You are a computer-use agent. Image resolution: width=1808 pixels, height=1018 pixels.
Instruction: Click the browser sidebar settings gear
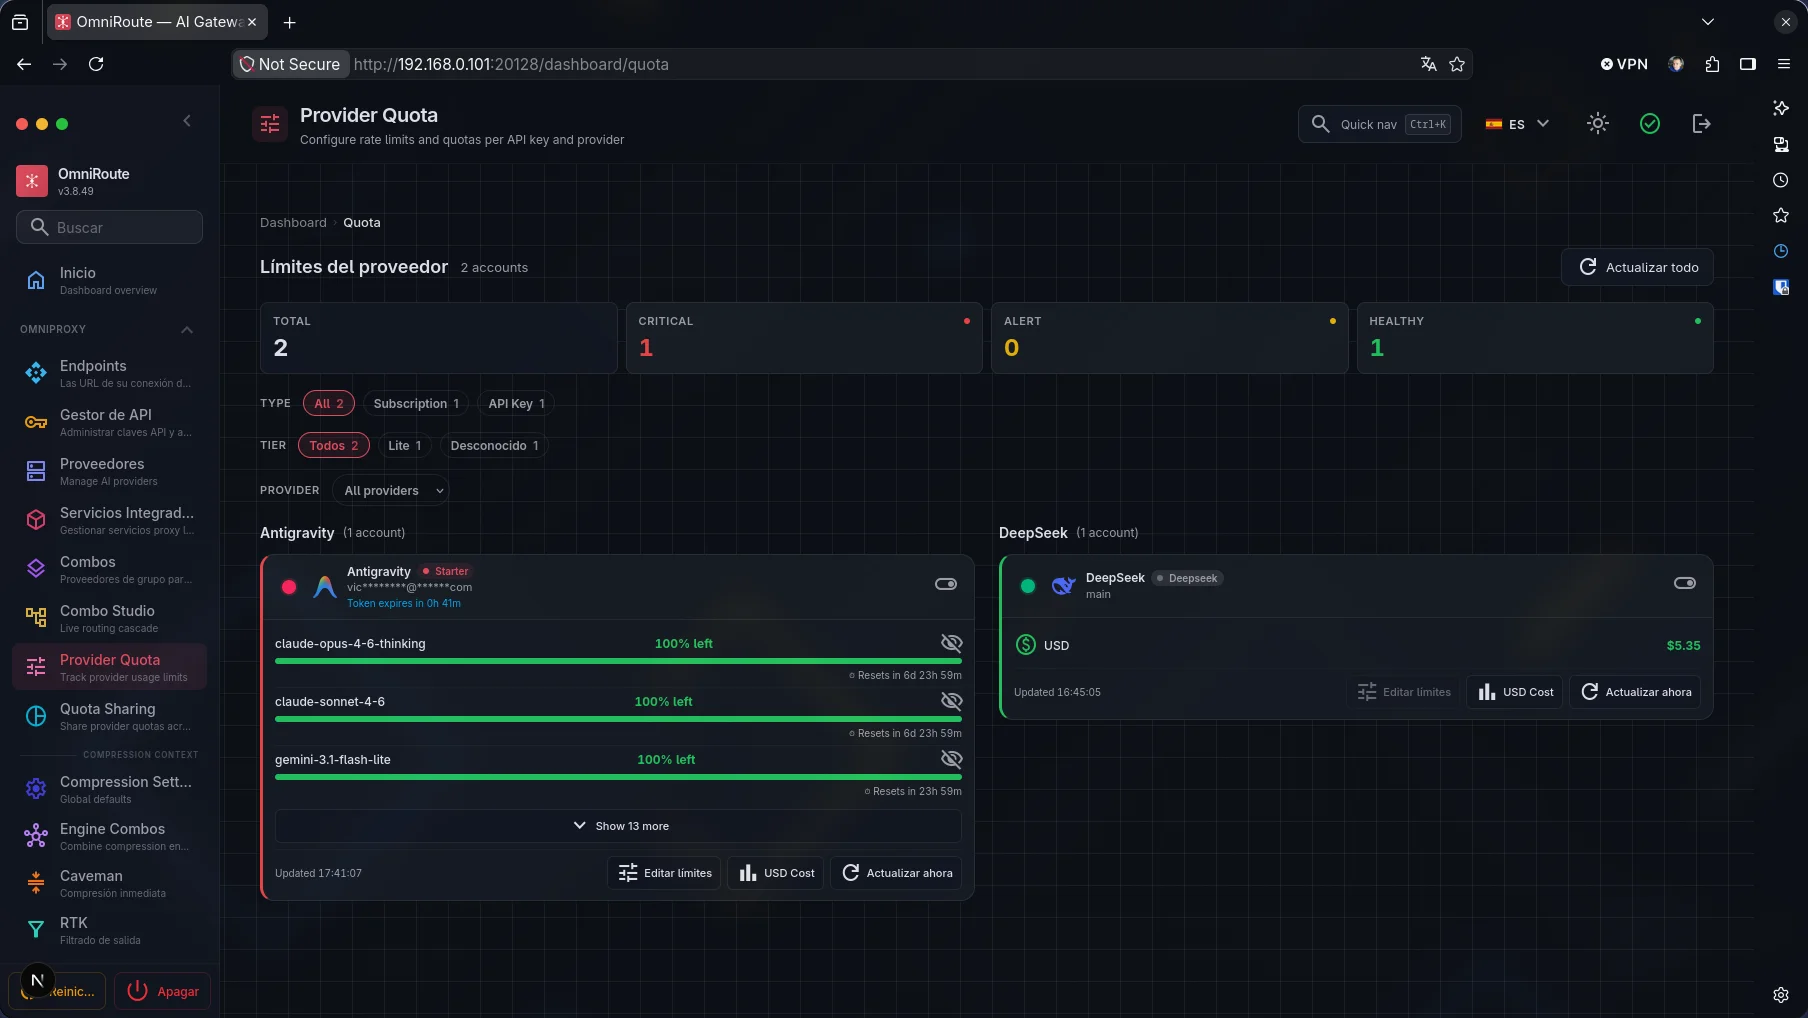pyautogui.click(x=1781, y=995)
